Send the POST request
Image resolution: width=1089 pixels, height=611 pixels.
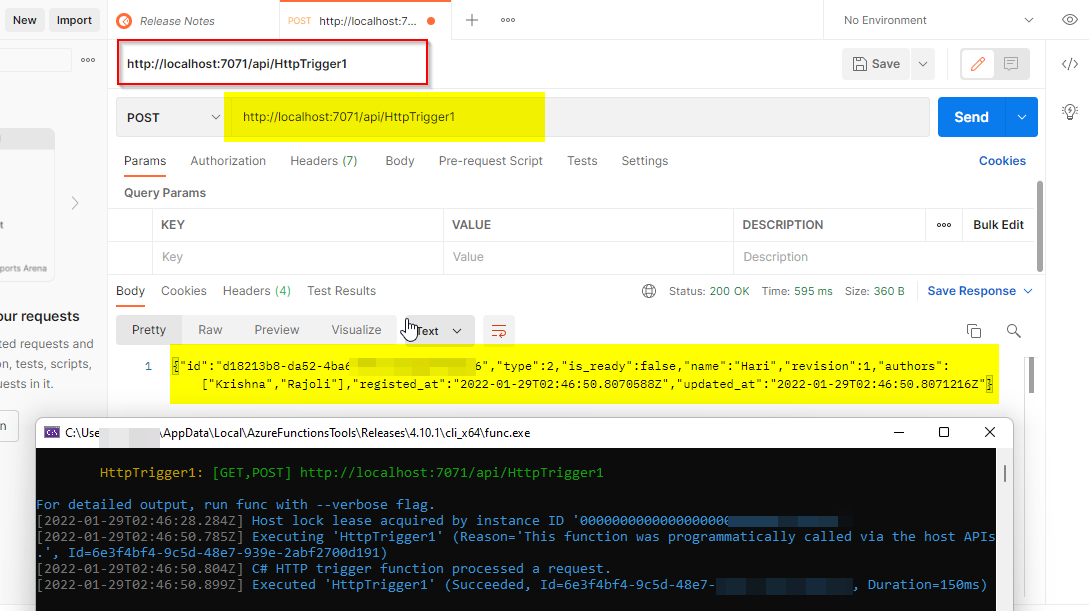point(972,117)
